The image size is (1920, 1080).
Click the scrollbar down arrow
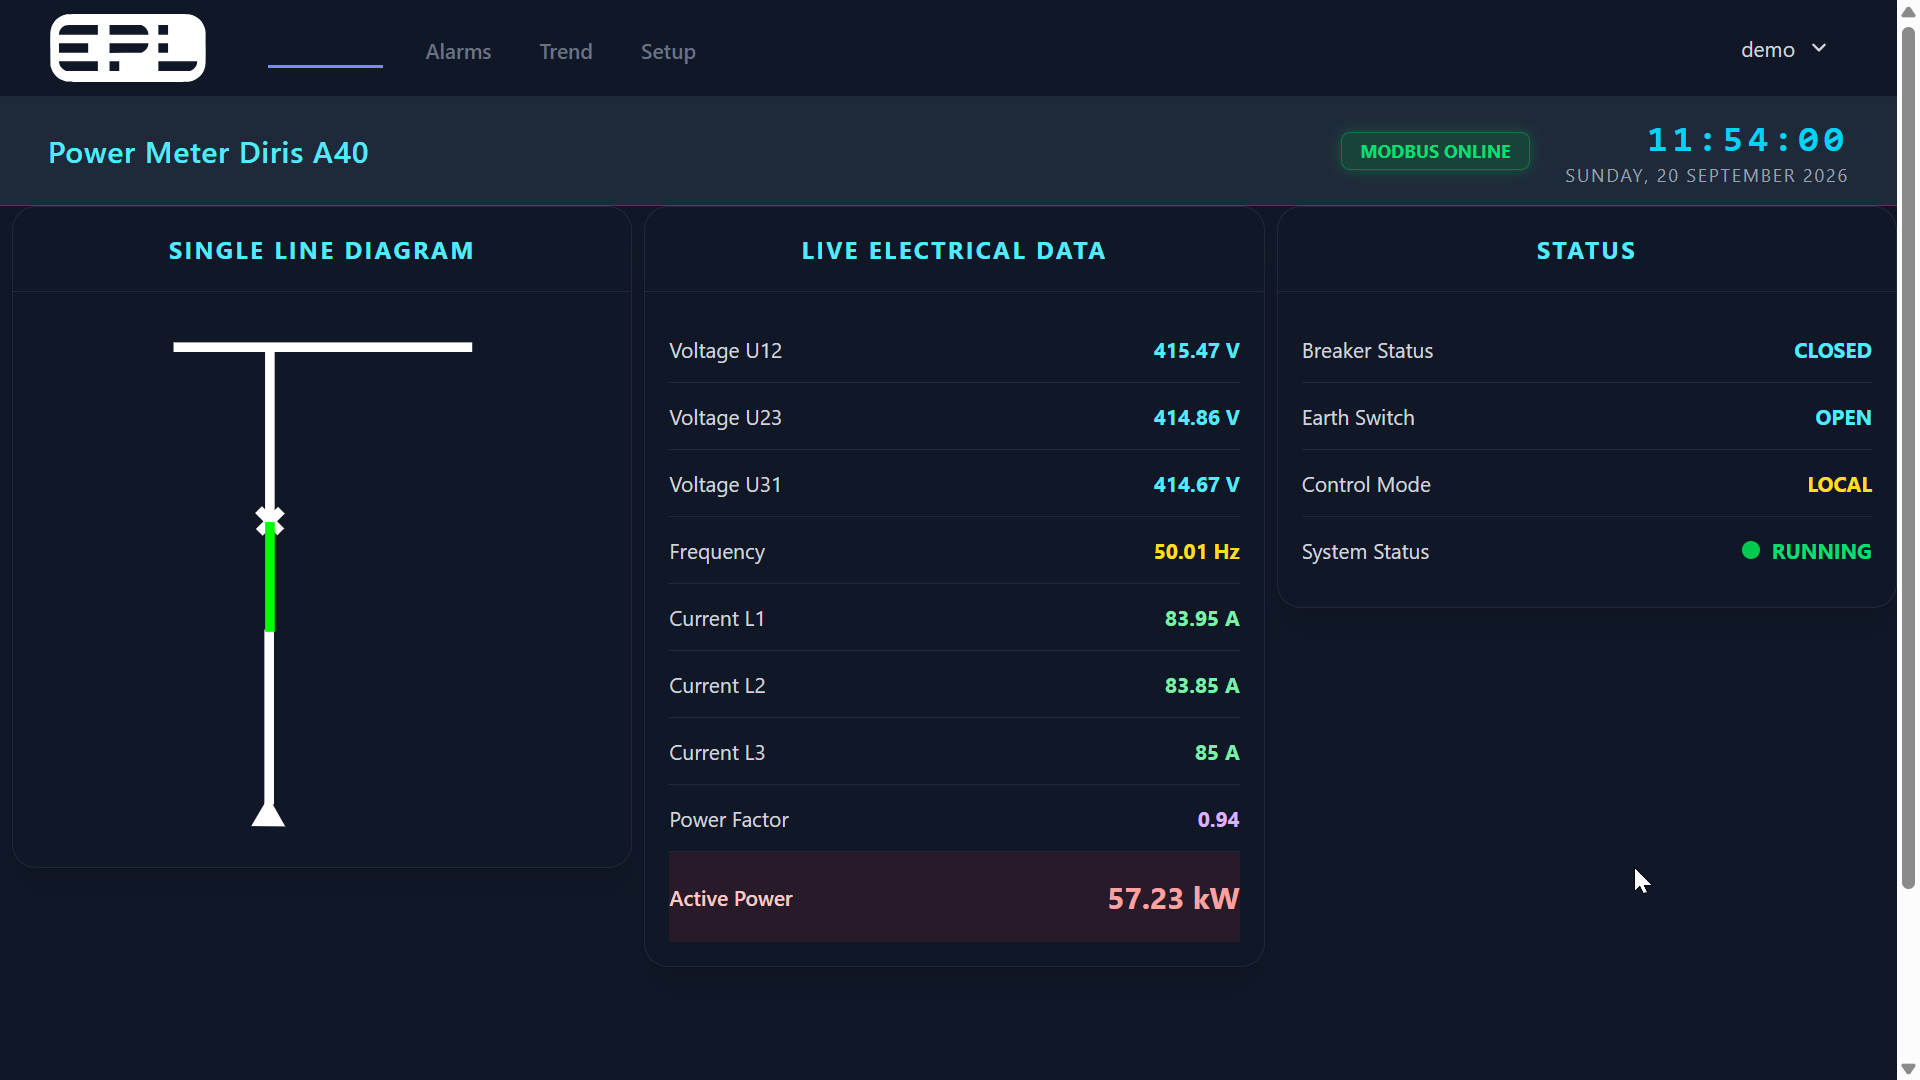click(x=1908, y=1069)
